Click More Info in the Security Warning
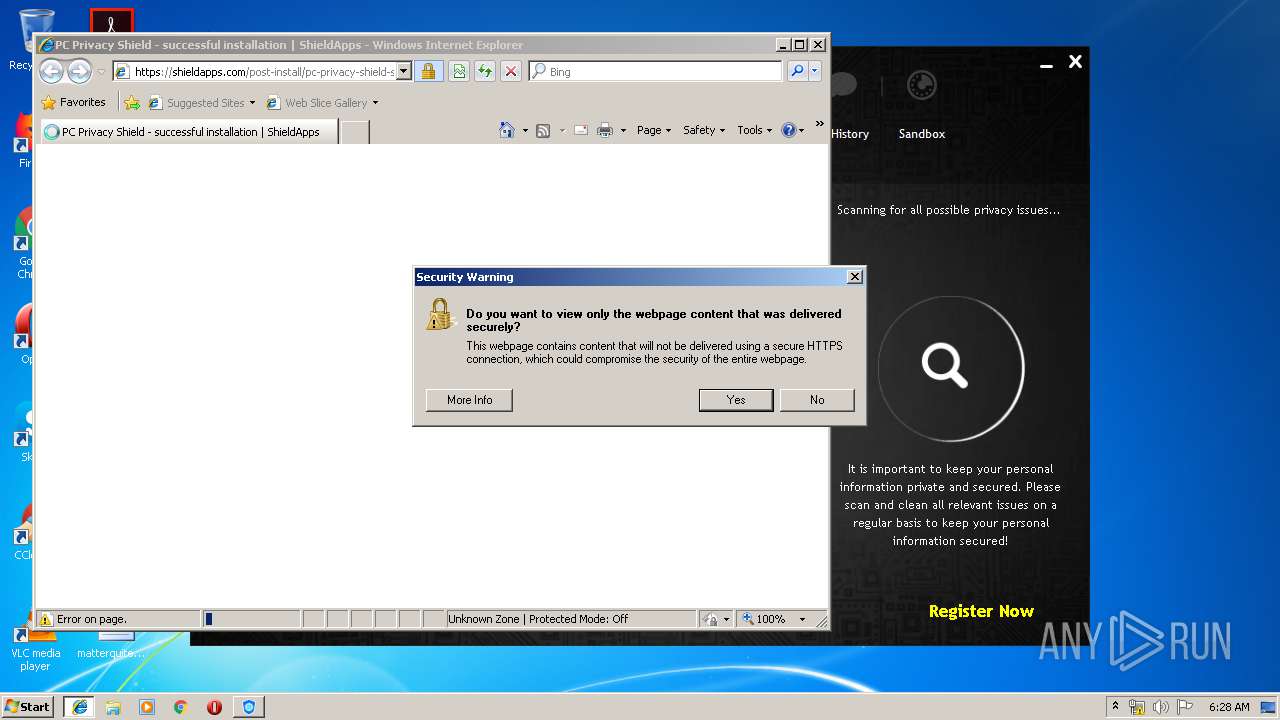This screenshot has height=720, width=1280. 469,400
